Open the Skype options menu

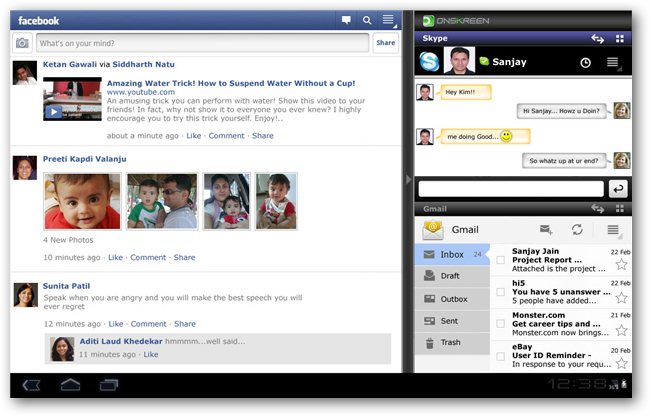(613, 62)
